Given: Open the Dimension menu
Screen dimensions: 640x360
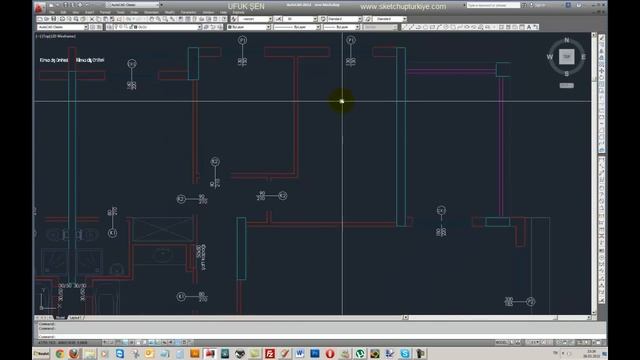Looking at the screenshot, I should point(151,12).
